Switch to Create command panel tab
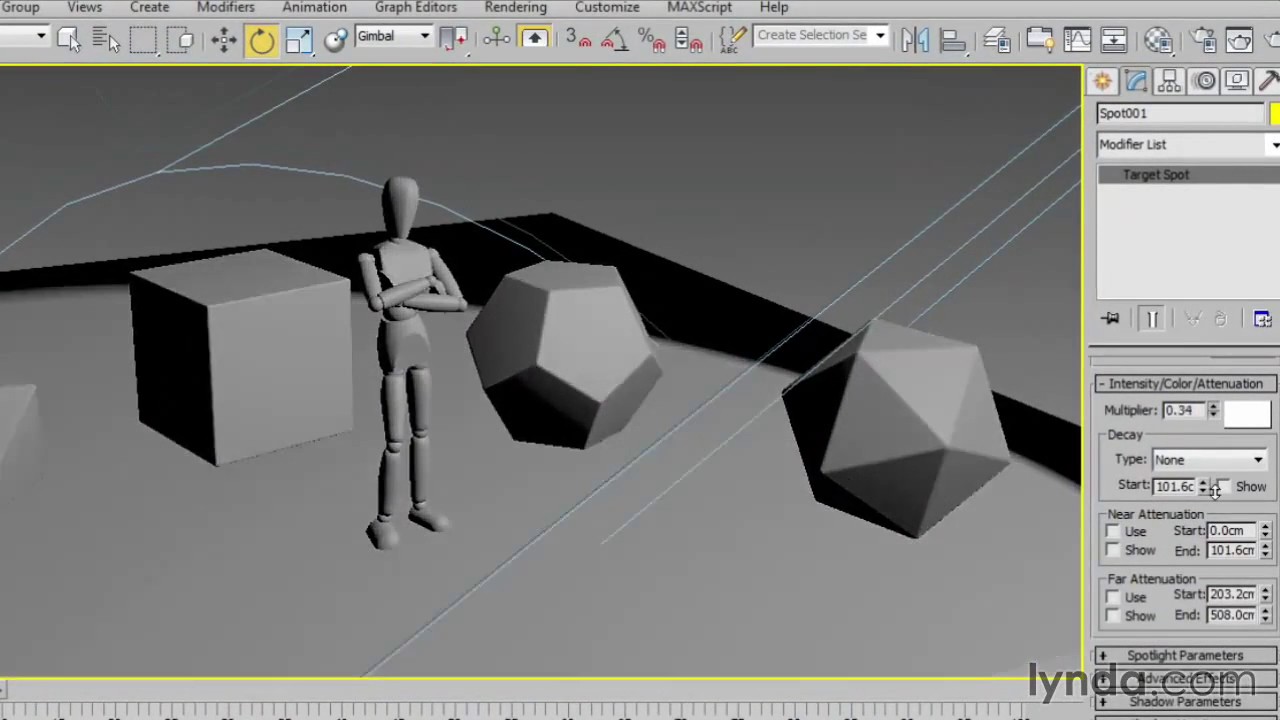Screen dimensions: 1280x720 1103,81
